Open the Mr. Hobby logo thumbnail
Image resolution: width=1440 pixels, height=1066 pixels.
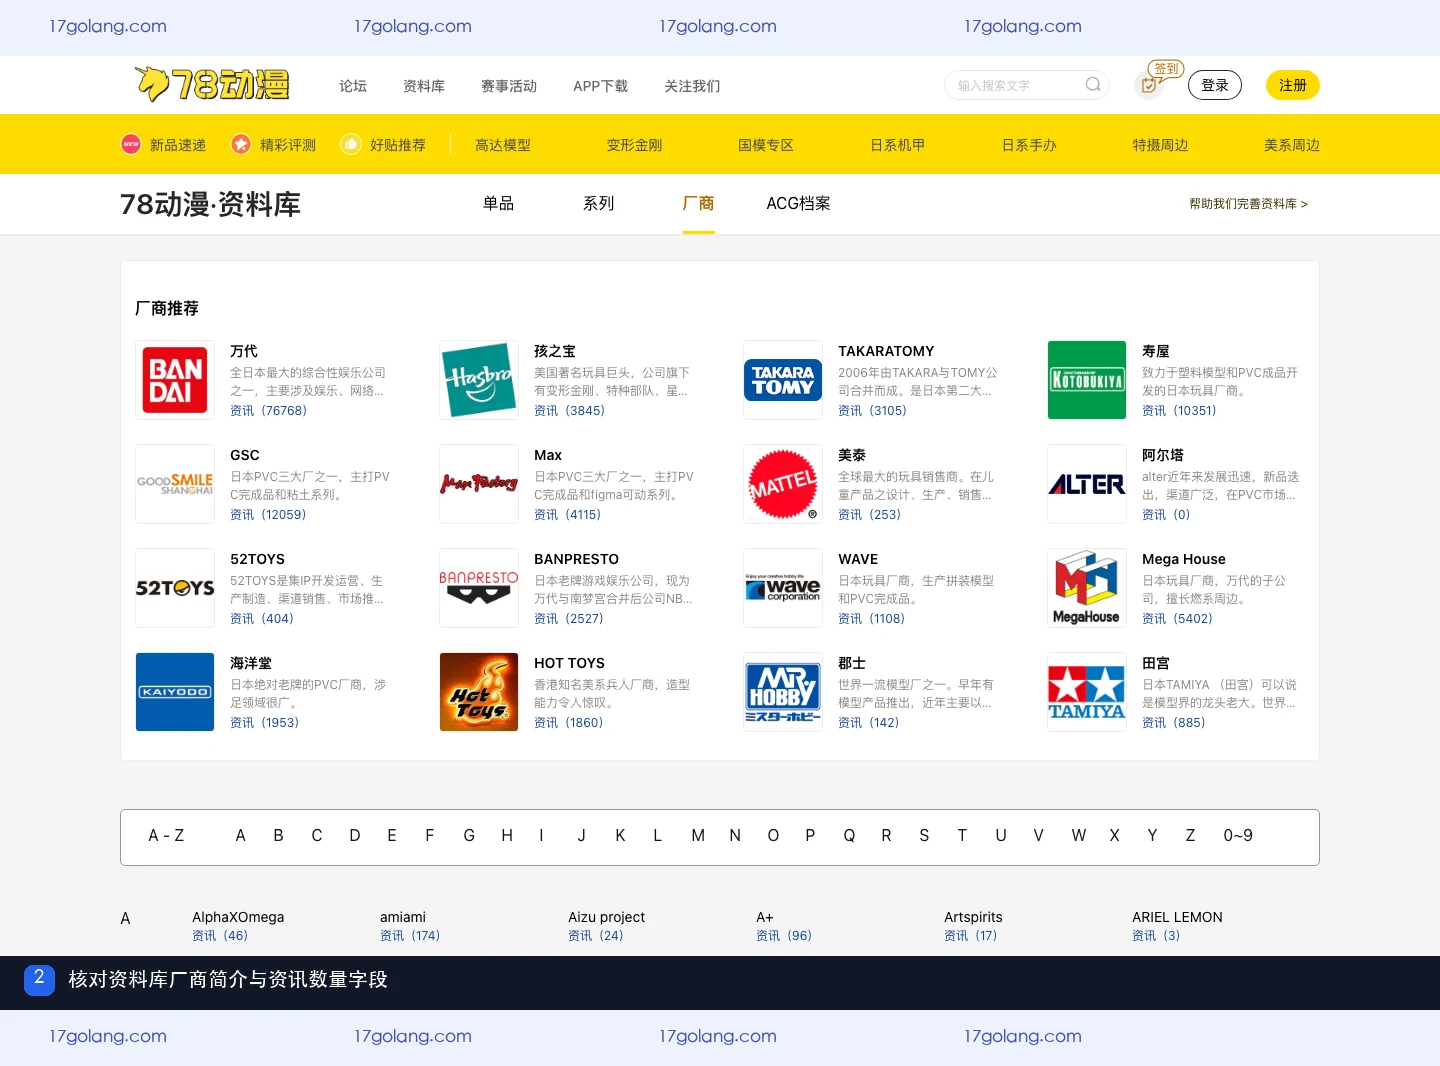point(783,692)
